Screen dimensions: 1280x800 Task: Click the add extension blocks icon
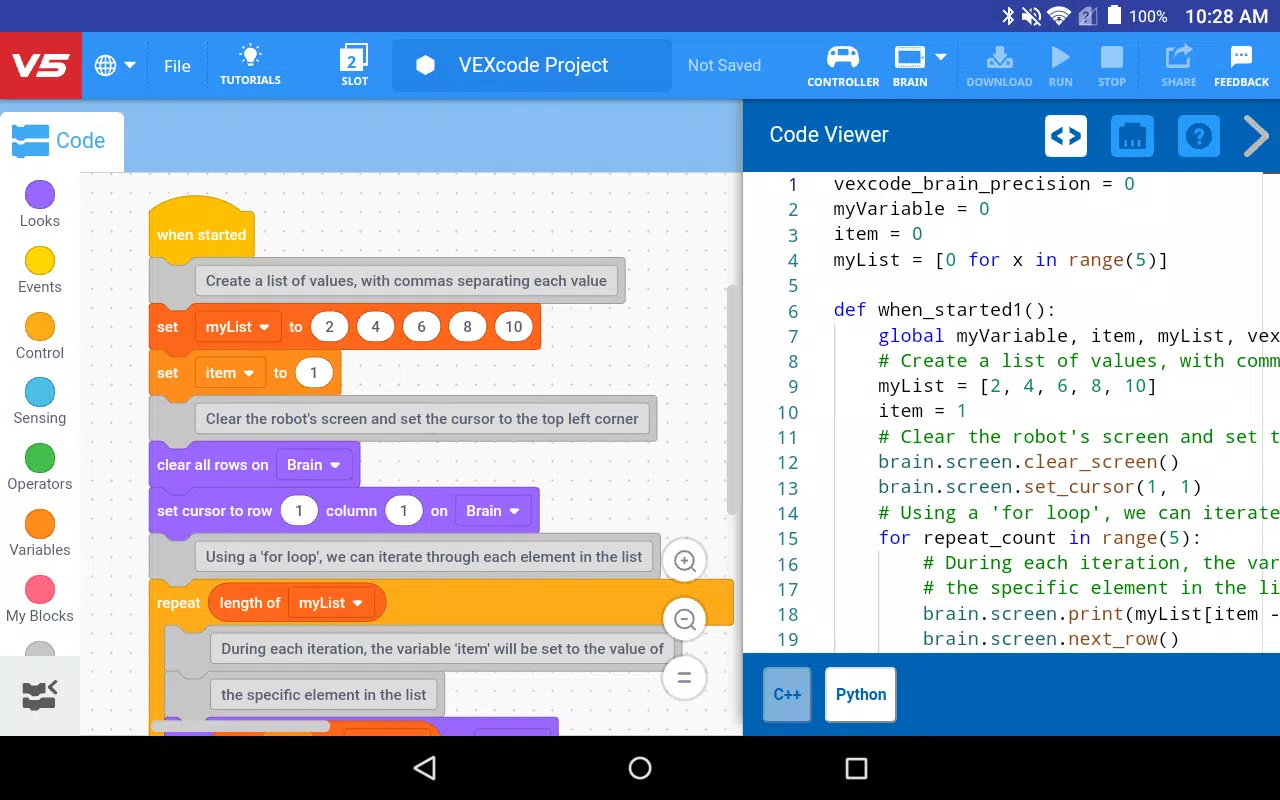(40, 695)
